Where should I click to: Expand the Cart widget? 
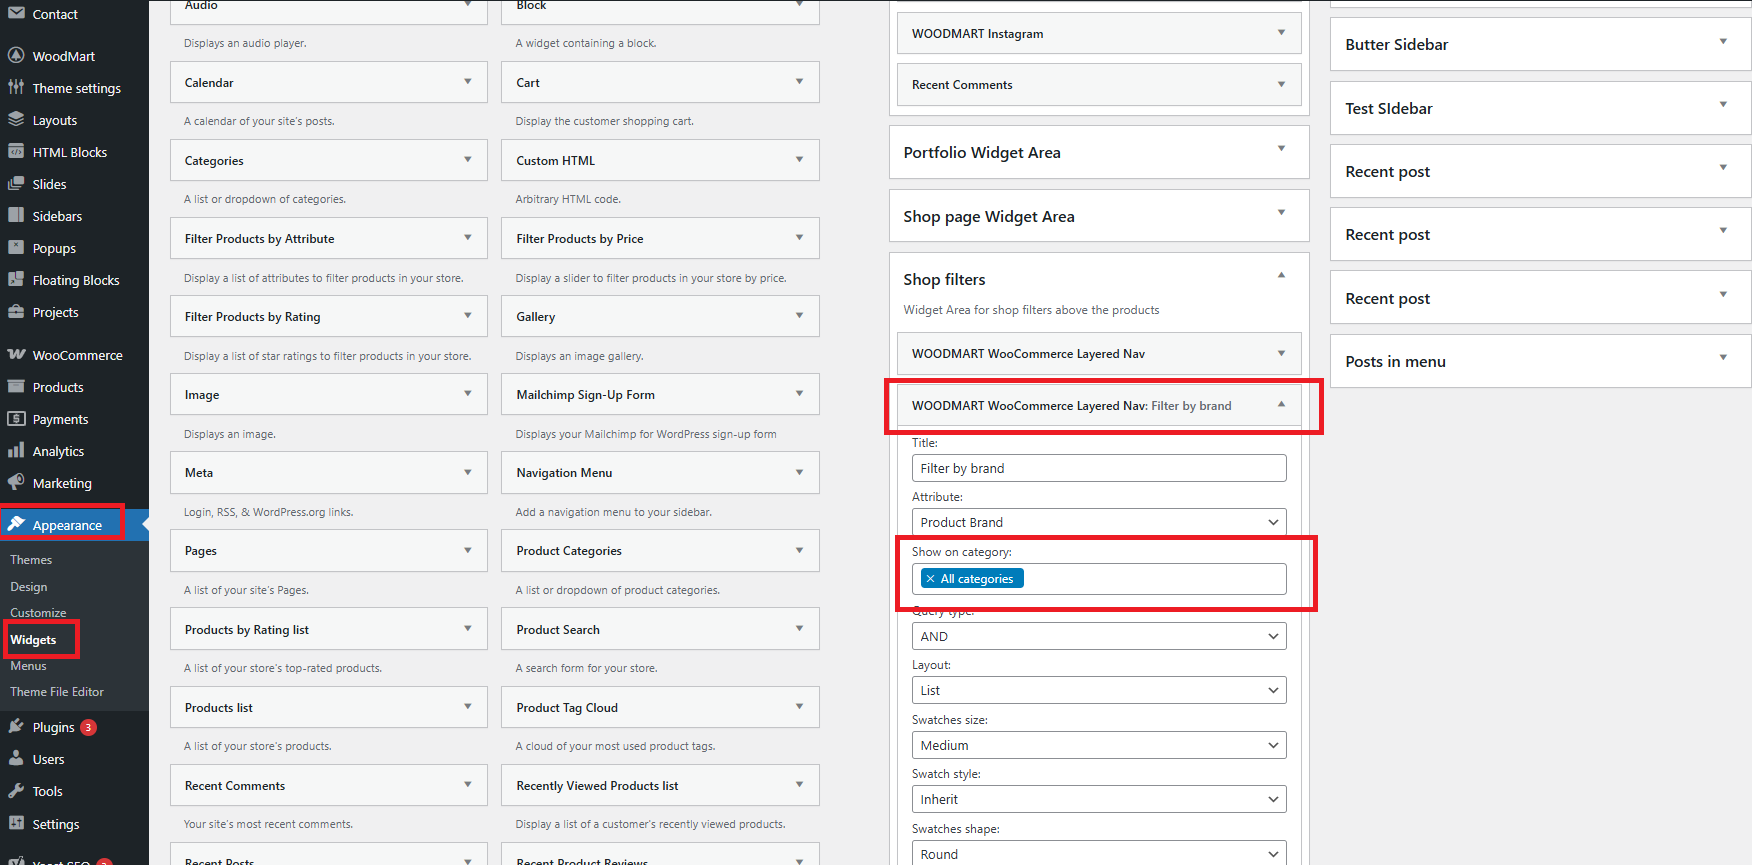[799, 81]
